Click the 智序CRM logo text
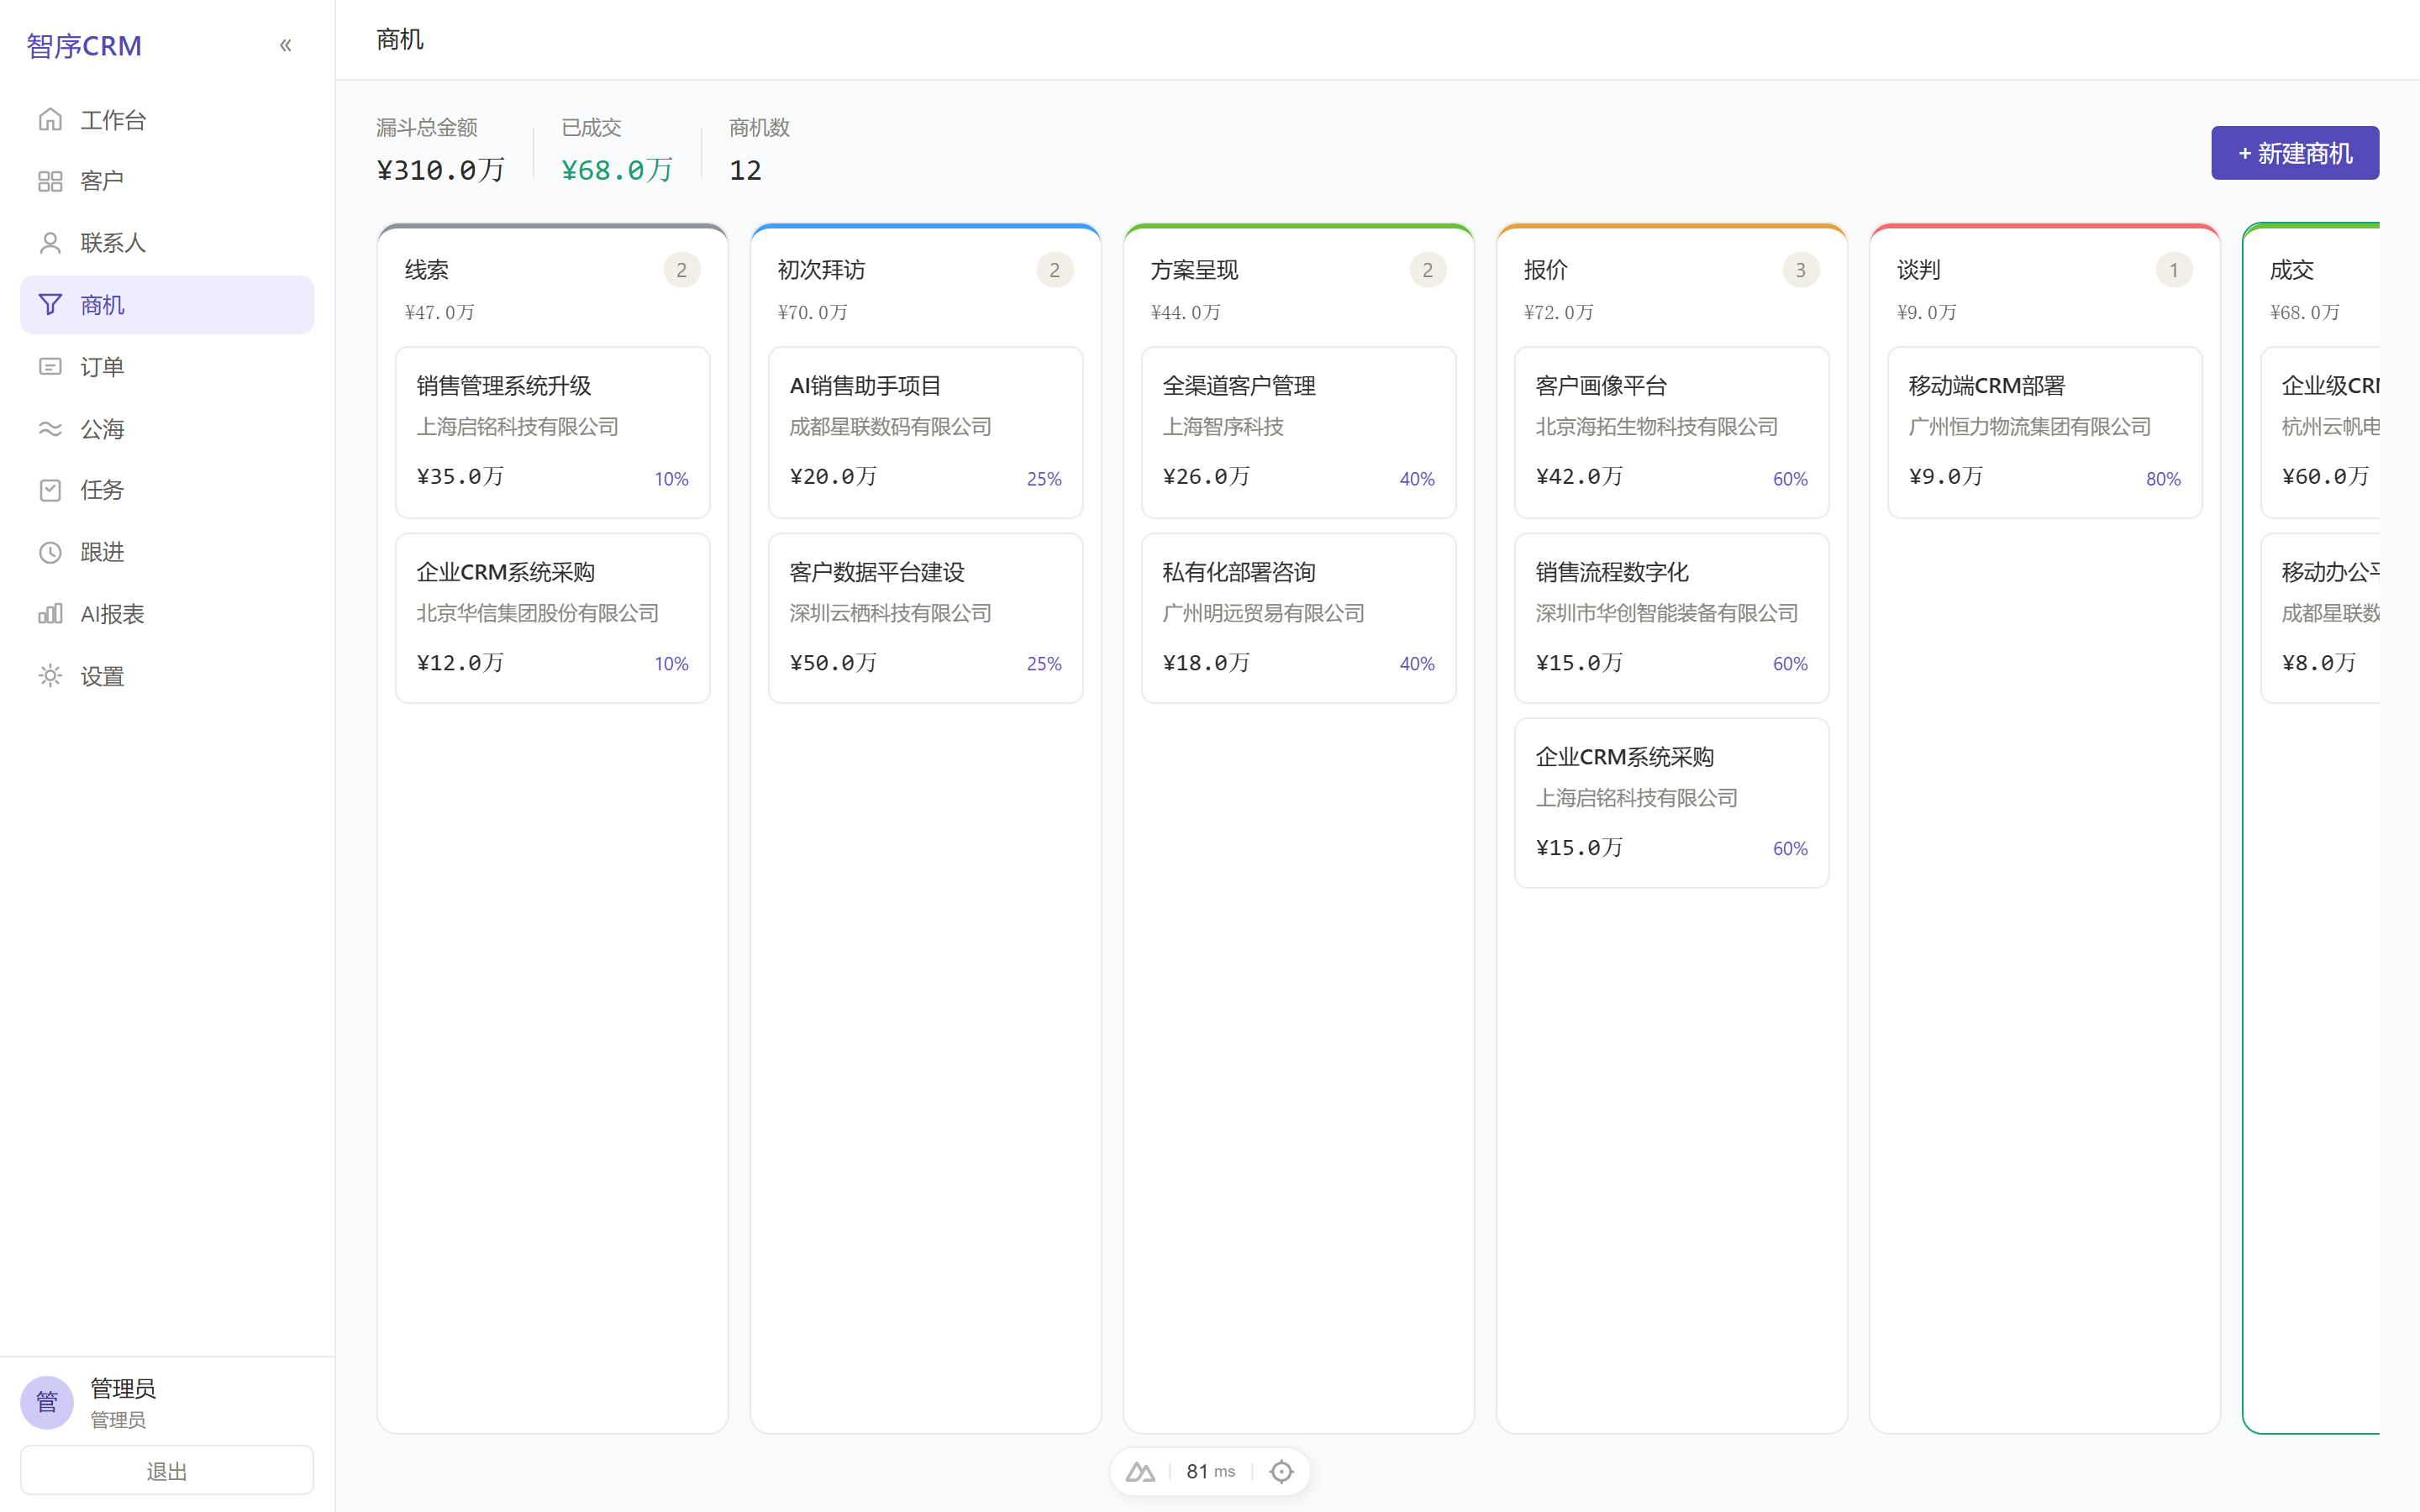Screen dimensions: 2420x1512 click(84, 45)
